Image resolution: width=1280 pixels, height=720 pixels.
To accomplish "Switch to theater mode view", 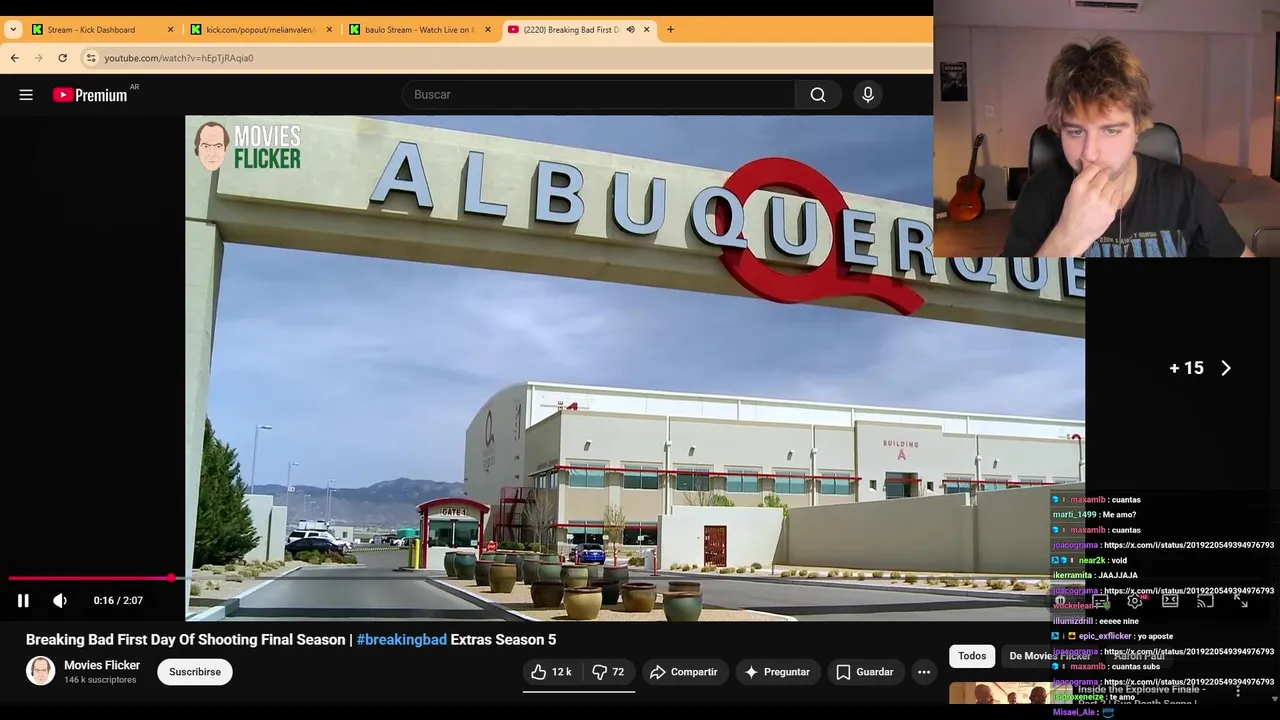I will click(1170, 601).
